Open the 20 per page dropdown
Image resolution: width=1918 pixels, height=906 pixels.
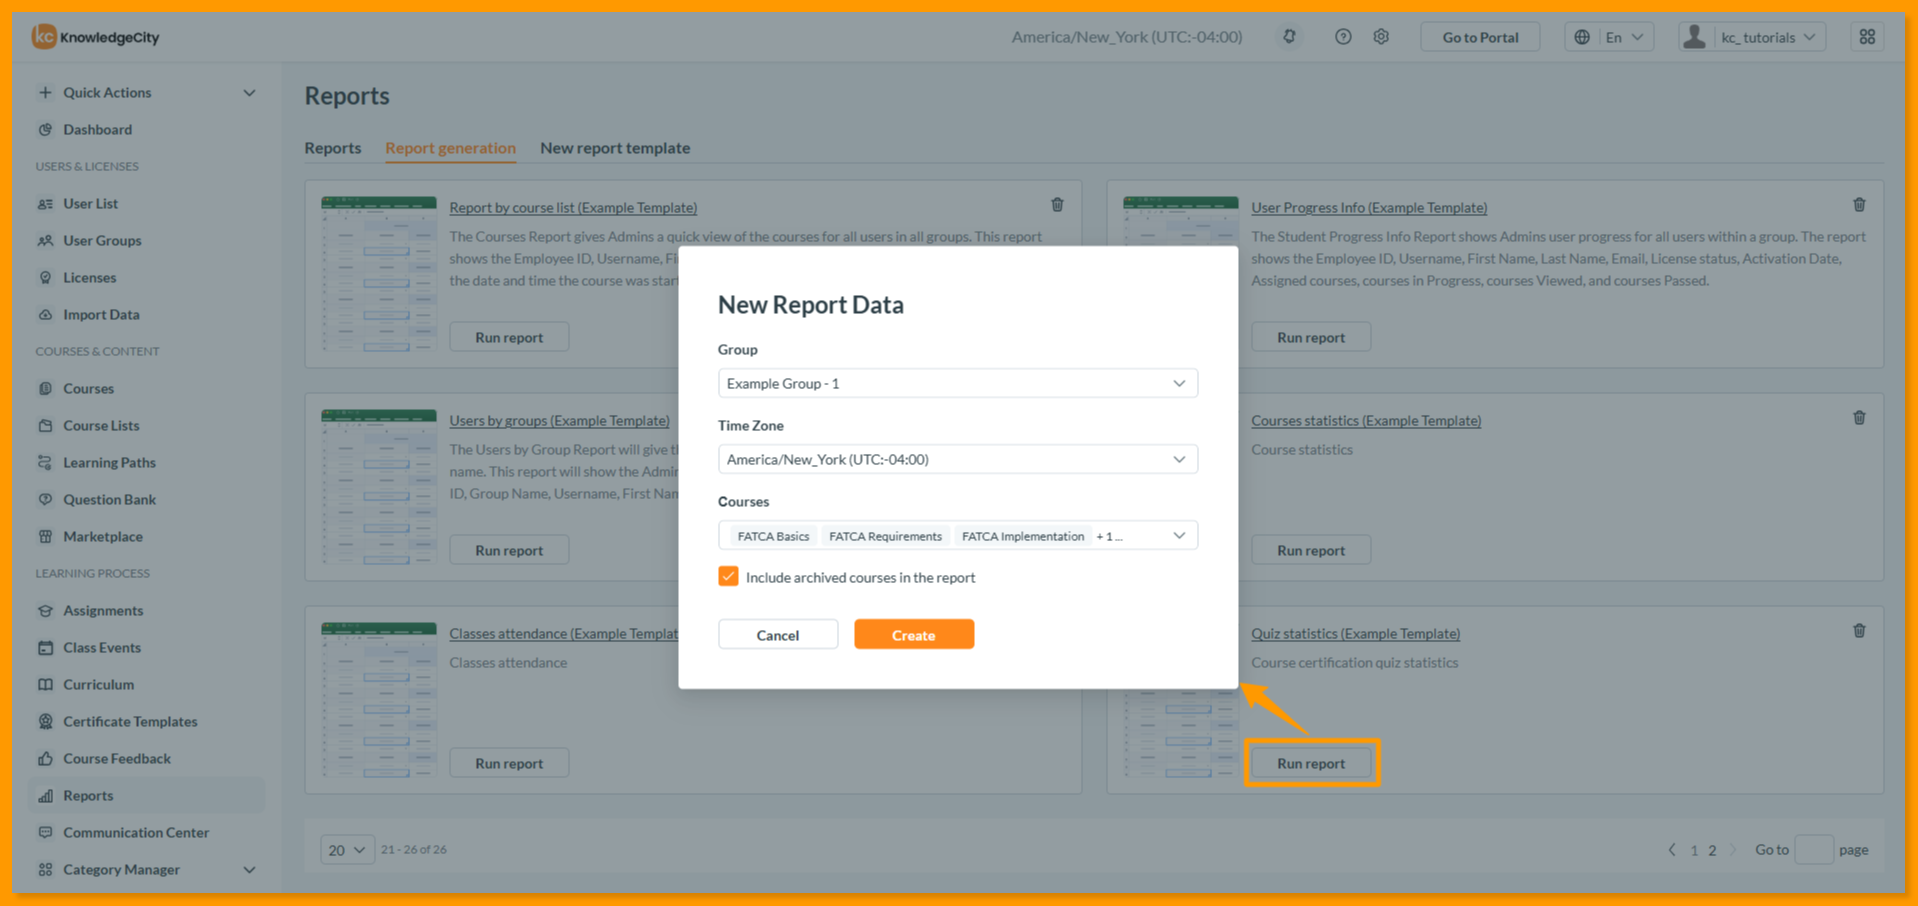tap(347, 849)
